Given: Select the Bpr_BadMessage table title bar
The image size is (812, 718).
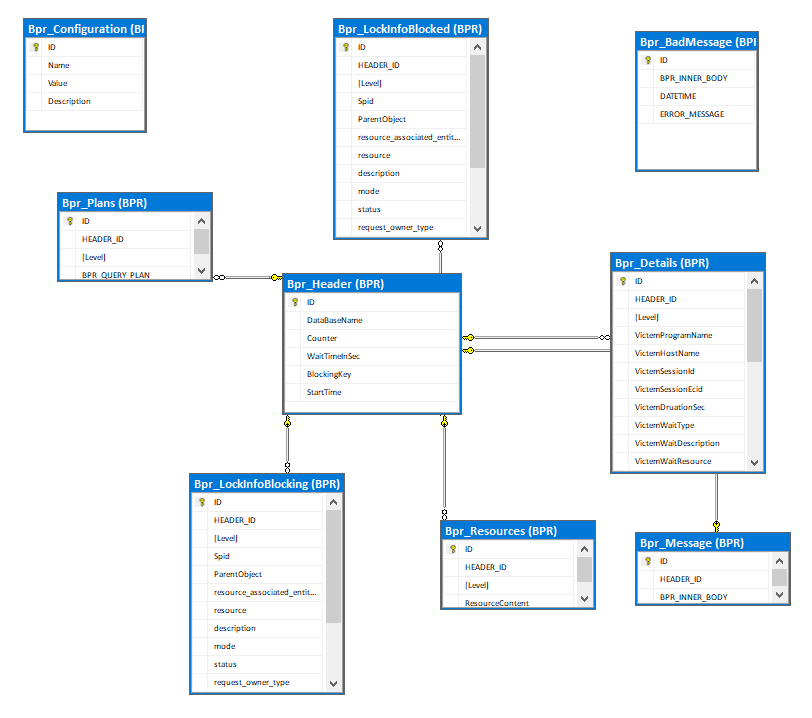Looking at the screenshot, I should coord(697,42).
